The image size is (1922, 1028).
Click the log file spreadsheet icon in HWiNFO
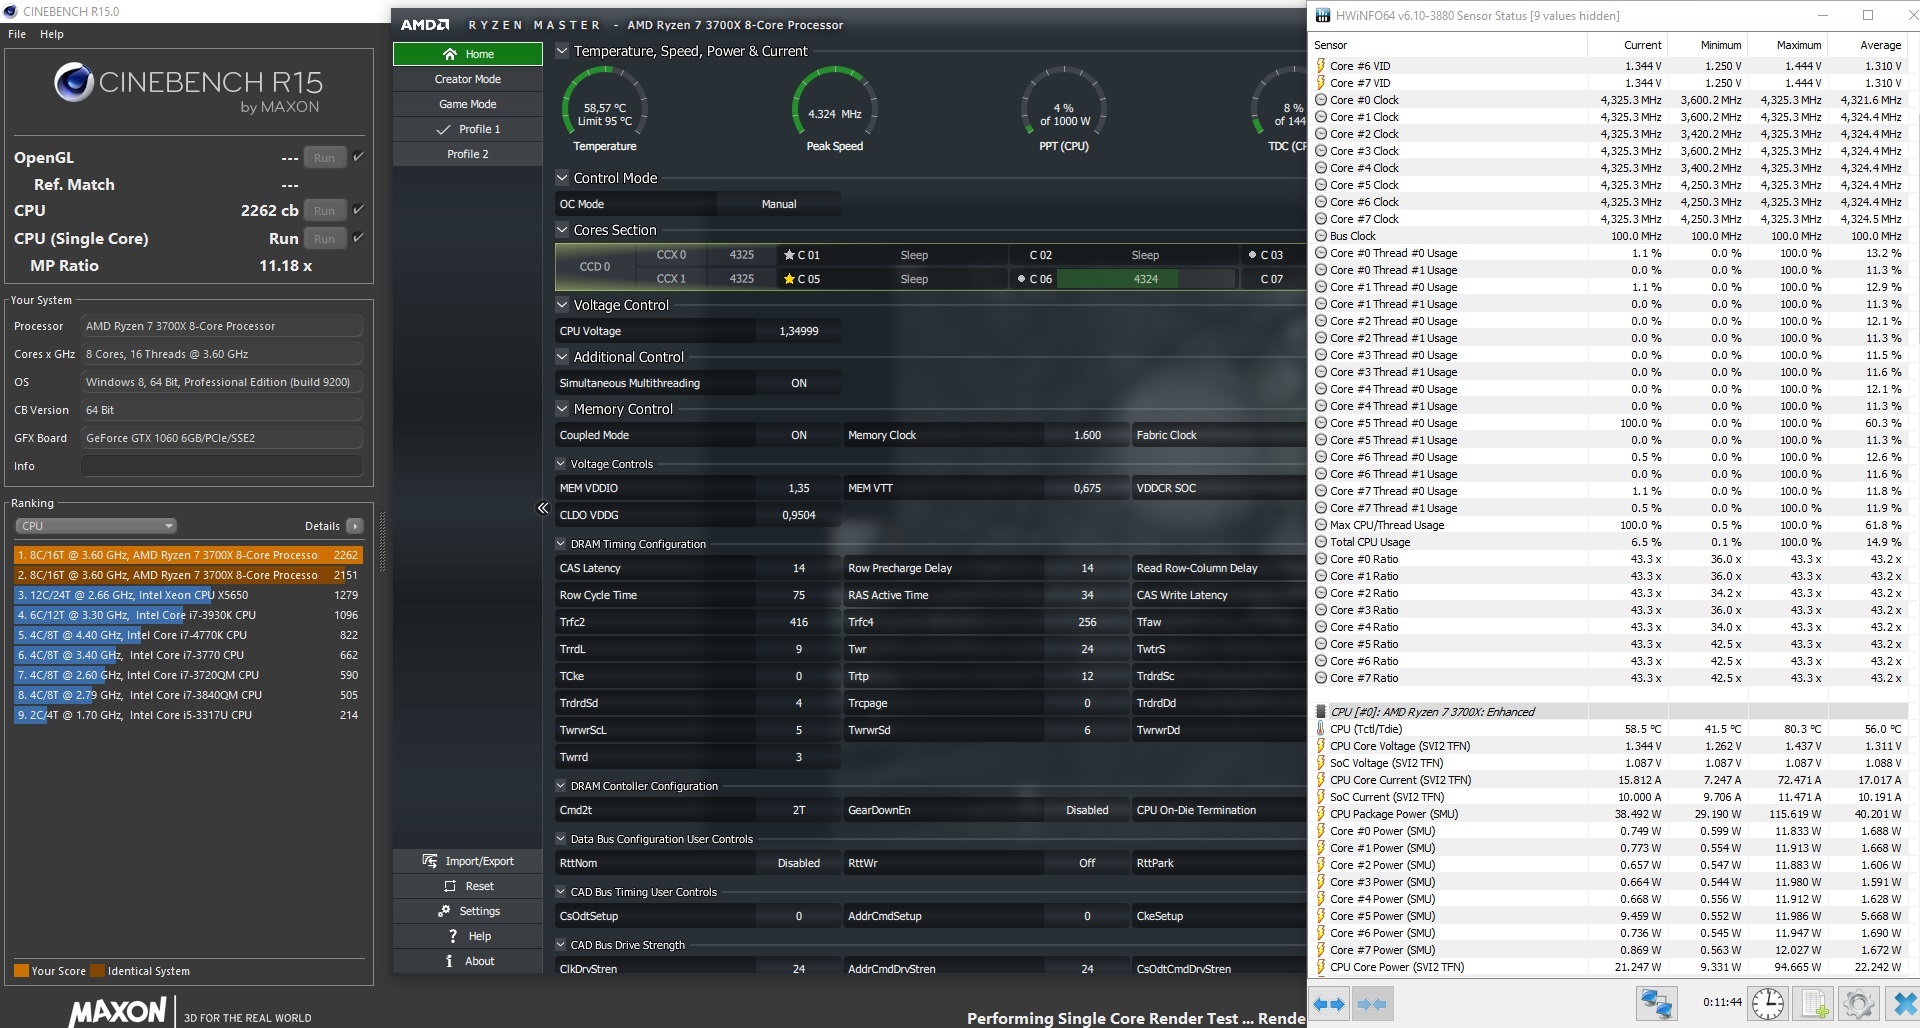(1815, 1004)
